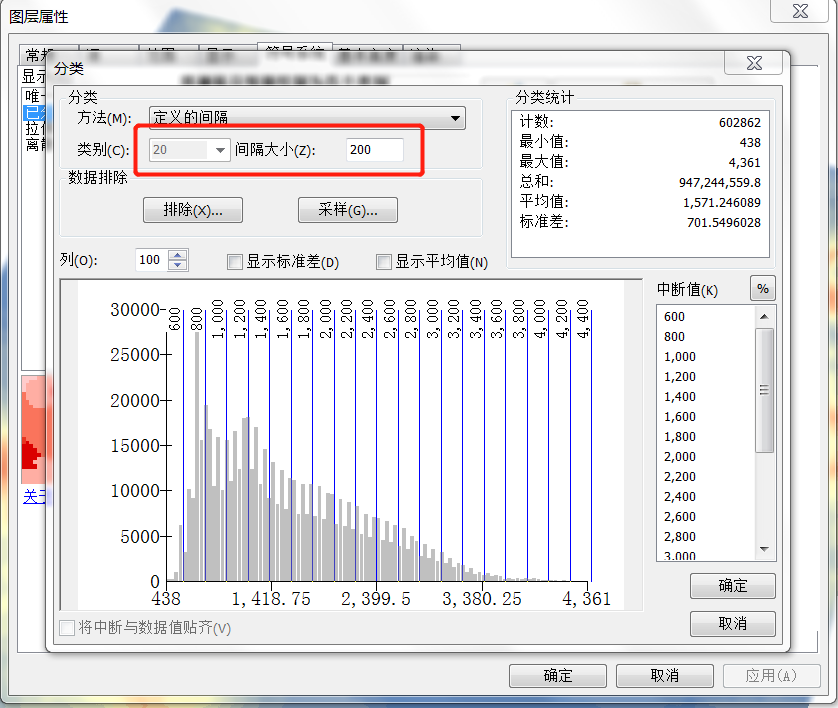This screenshot has width=838, height=708.
Task: Close the 图层属性 window
Action: 801,11
